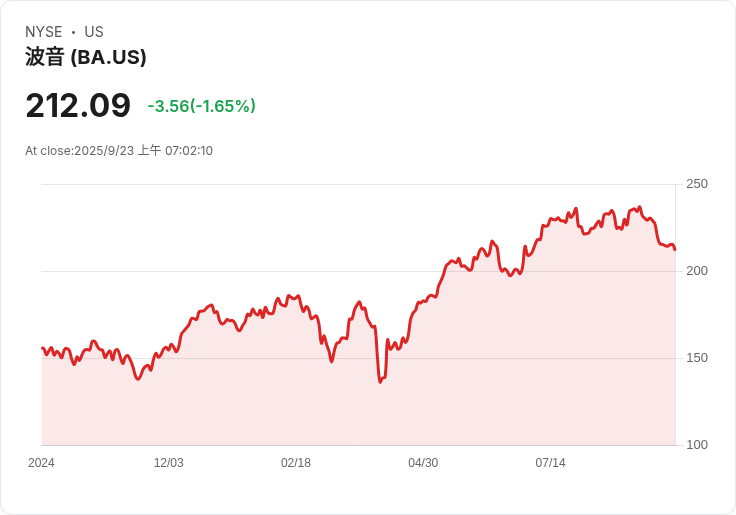Click the rightmost end of the price line
Viewport: 736px width, 515px height.
click(675, 249)
